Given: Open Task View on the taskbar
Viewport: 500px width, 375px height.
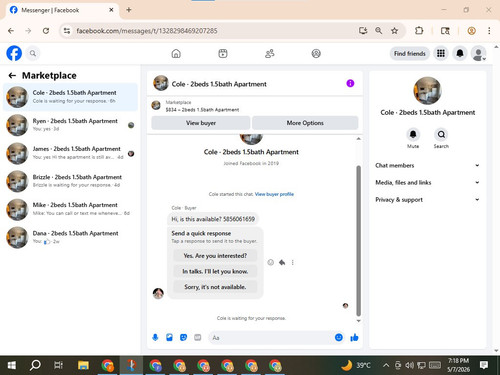Looking at the screenshot, I should point(59,365).
